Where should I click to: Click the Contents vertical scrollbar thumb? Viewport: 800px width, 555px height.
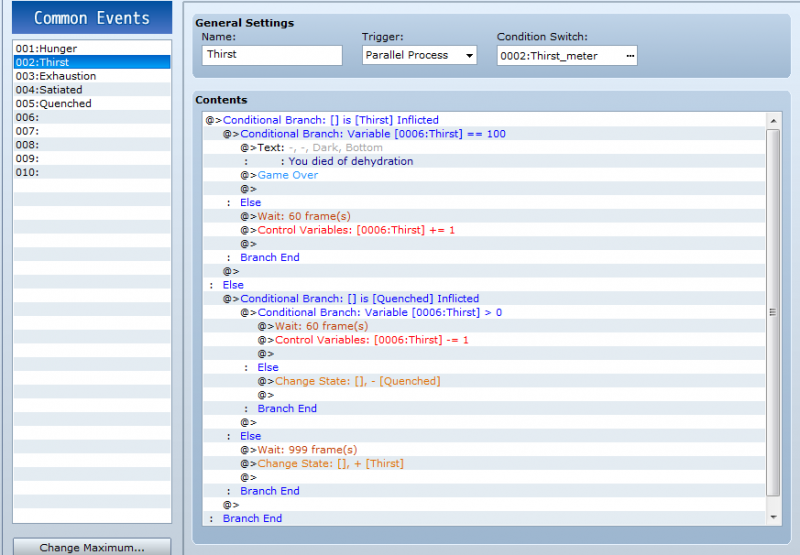pyautogui.click(x=773, y=312)
